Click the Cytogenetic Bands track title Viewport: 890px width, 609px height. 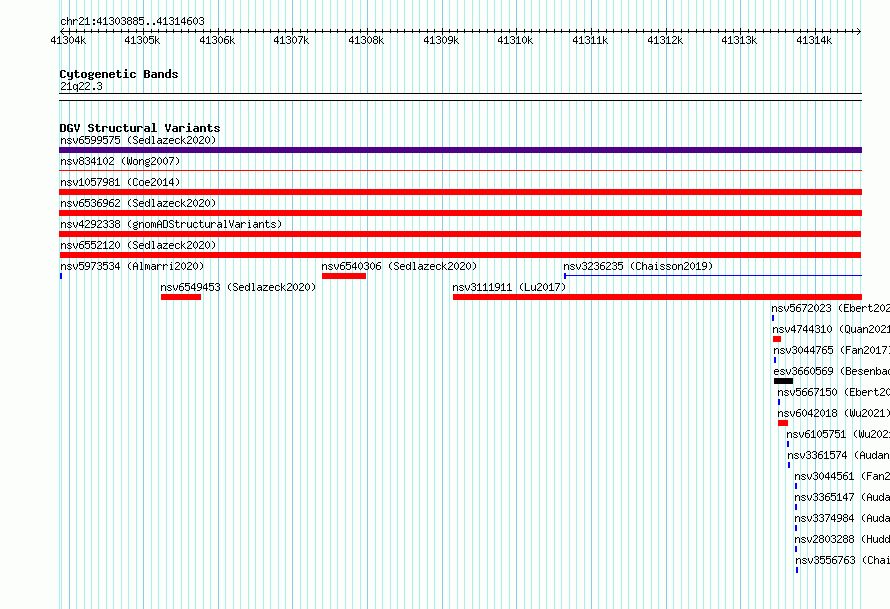click(x=119, y=74)
